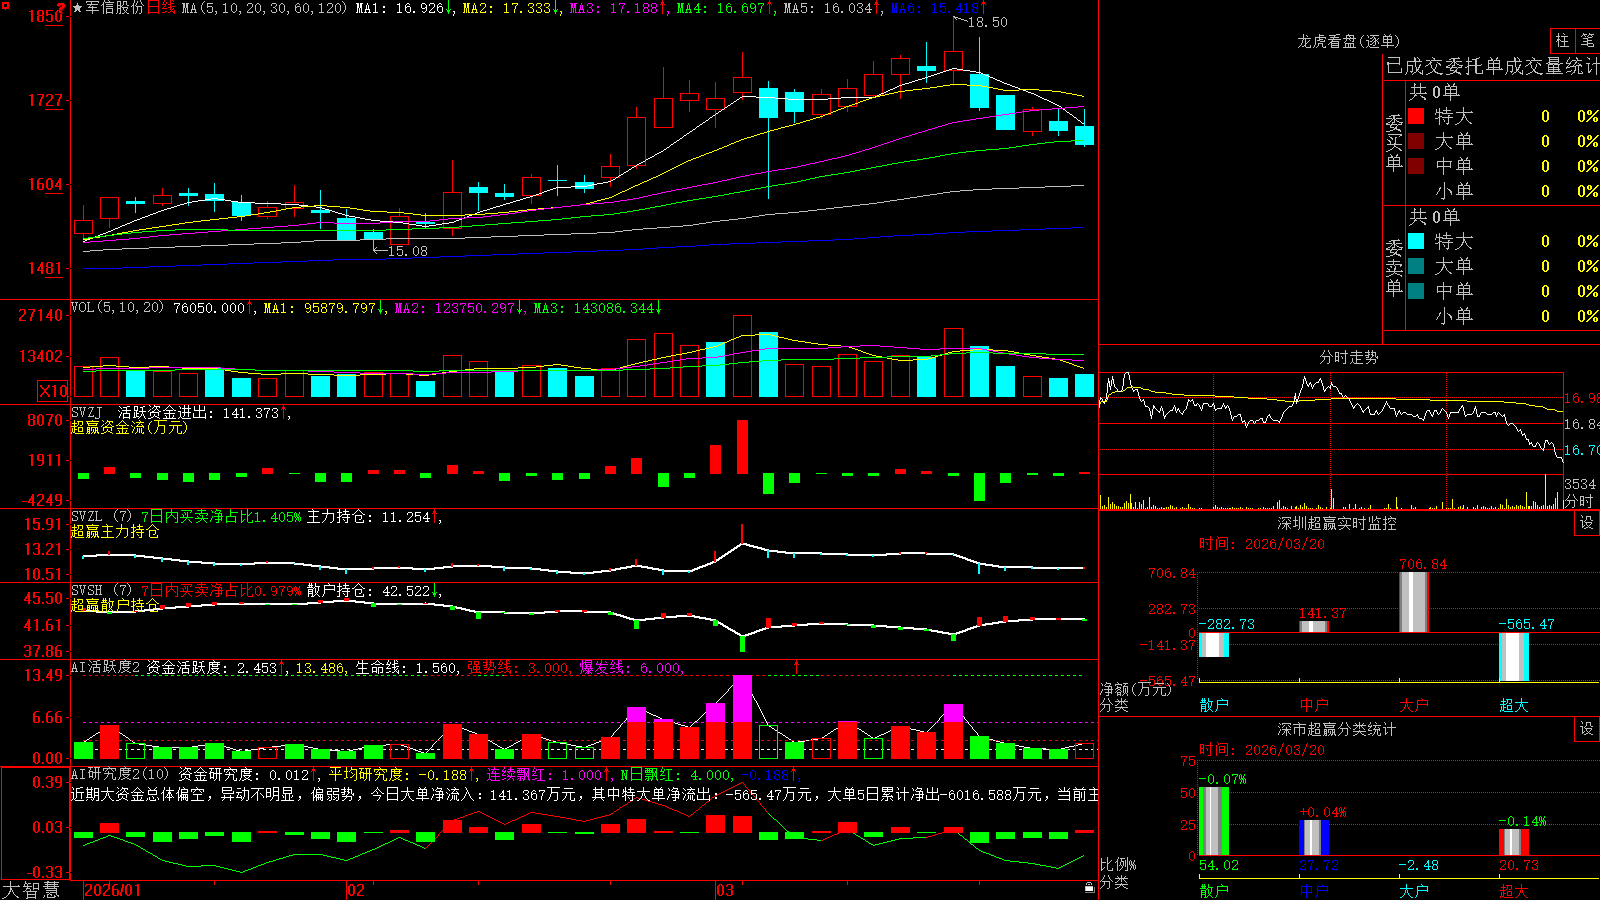
Task: Click the 18.50 high price annotation
Action: [x=987, y=22]
